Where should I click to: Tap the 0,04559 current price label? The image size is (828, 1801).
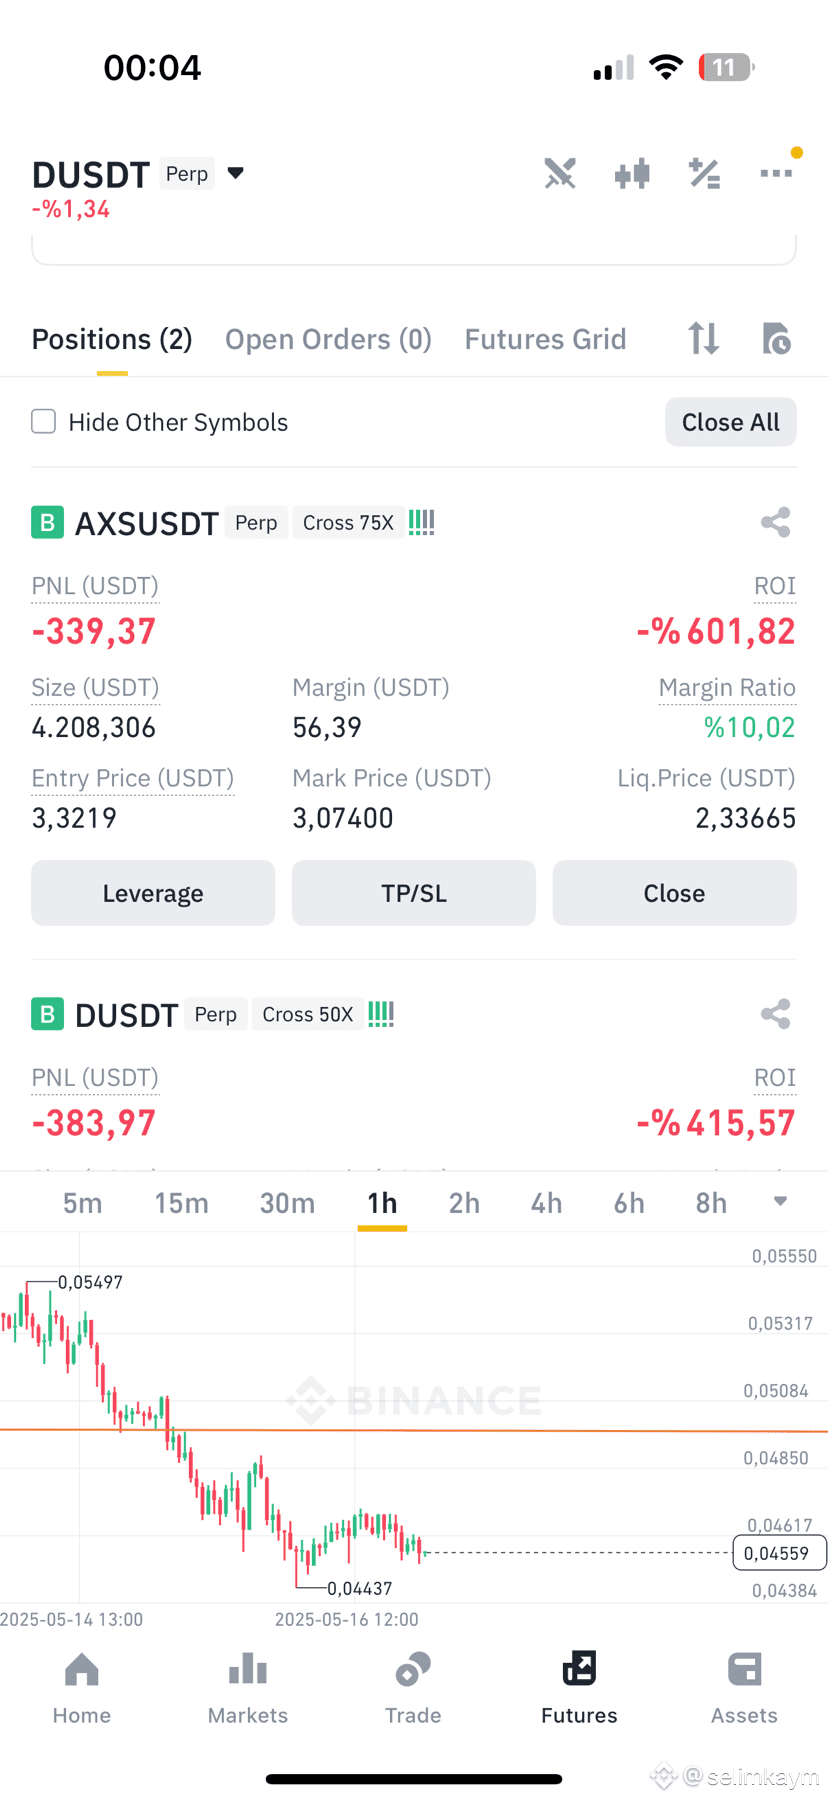coord(780,1553)
